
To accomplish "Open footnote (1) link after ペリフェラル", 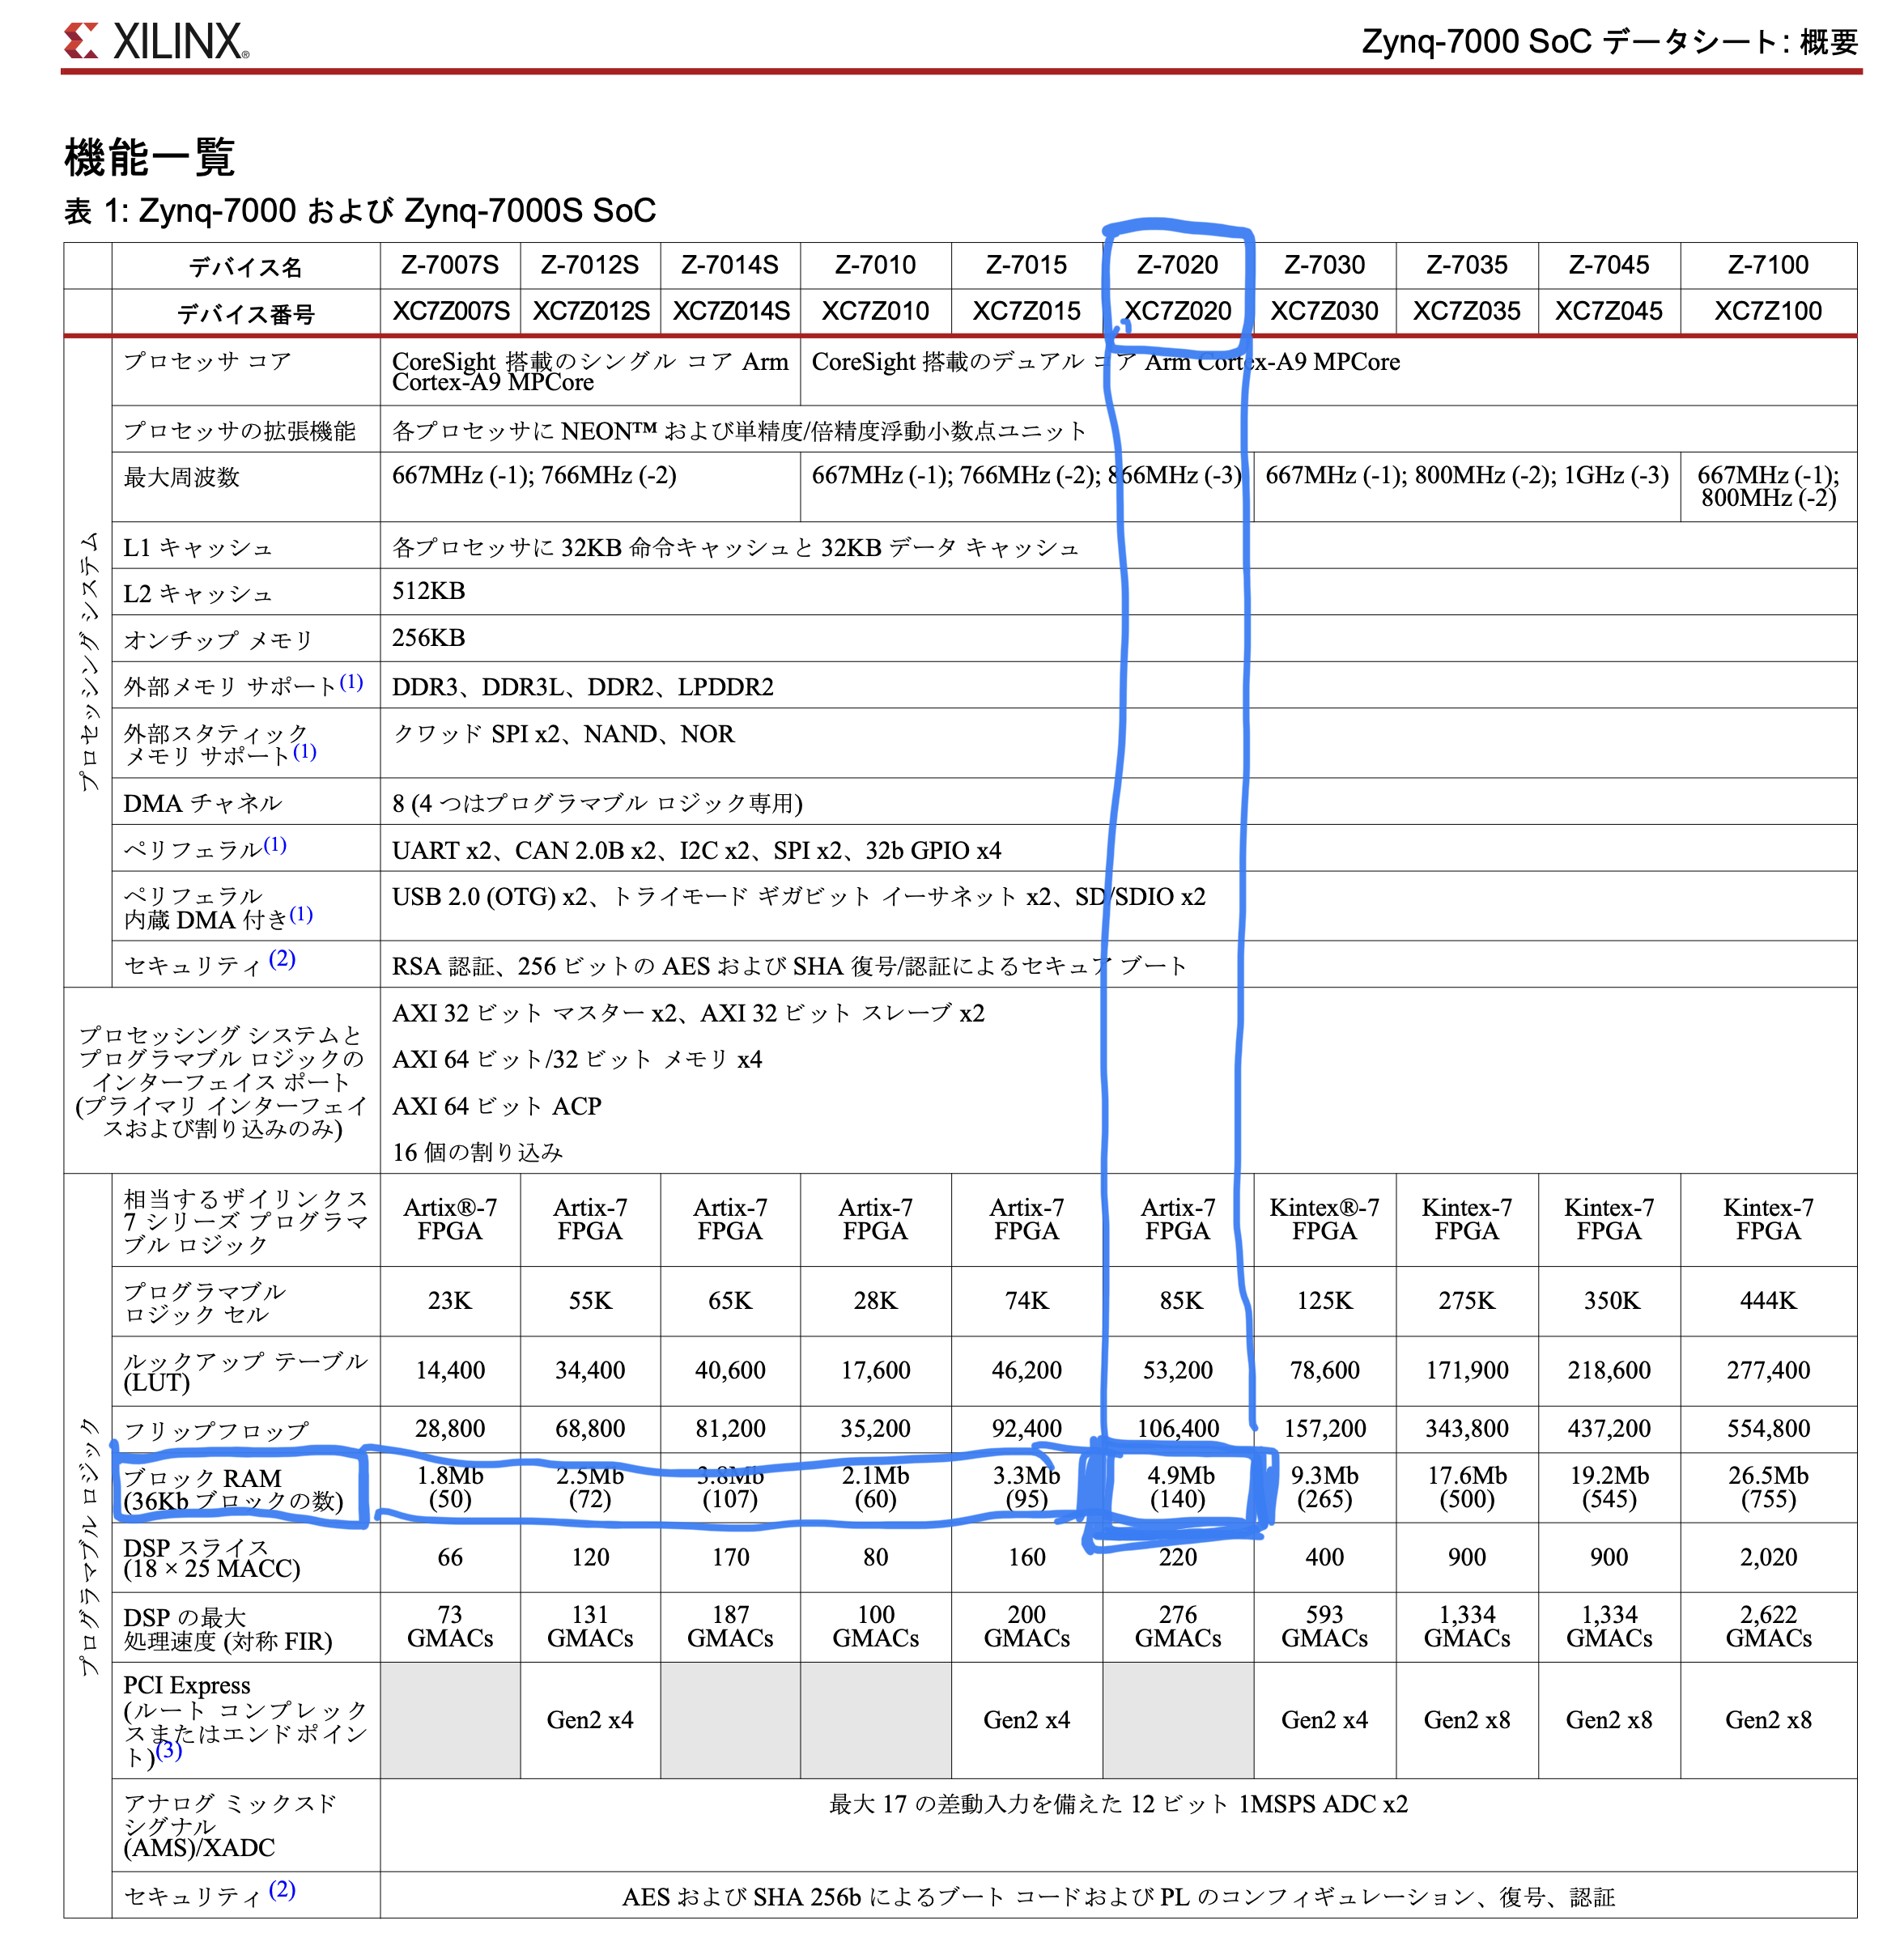I will pos(275,845).
